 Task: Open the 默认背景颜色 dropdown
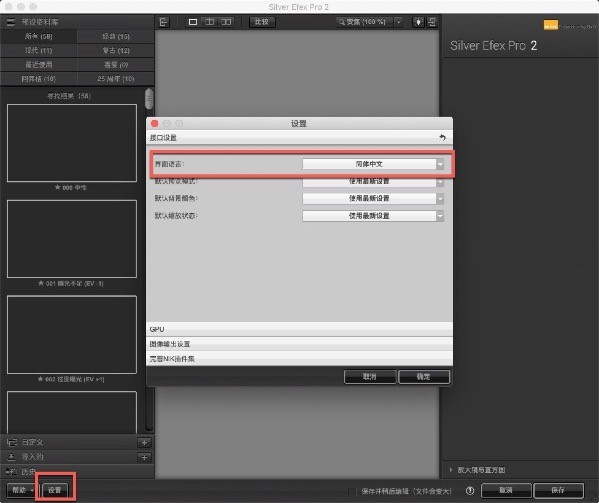pyautogui.click(x=373, y=198)
